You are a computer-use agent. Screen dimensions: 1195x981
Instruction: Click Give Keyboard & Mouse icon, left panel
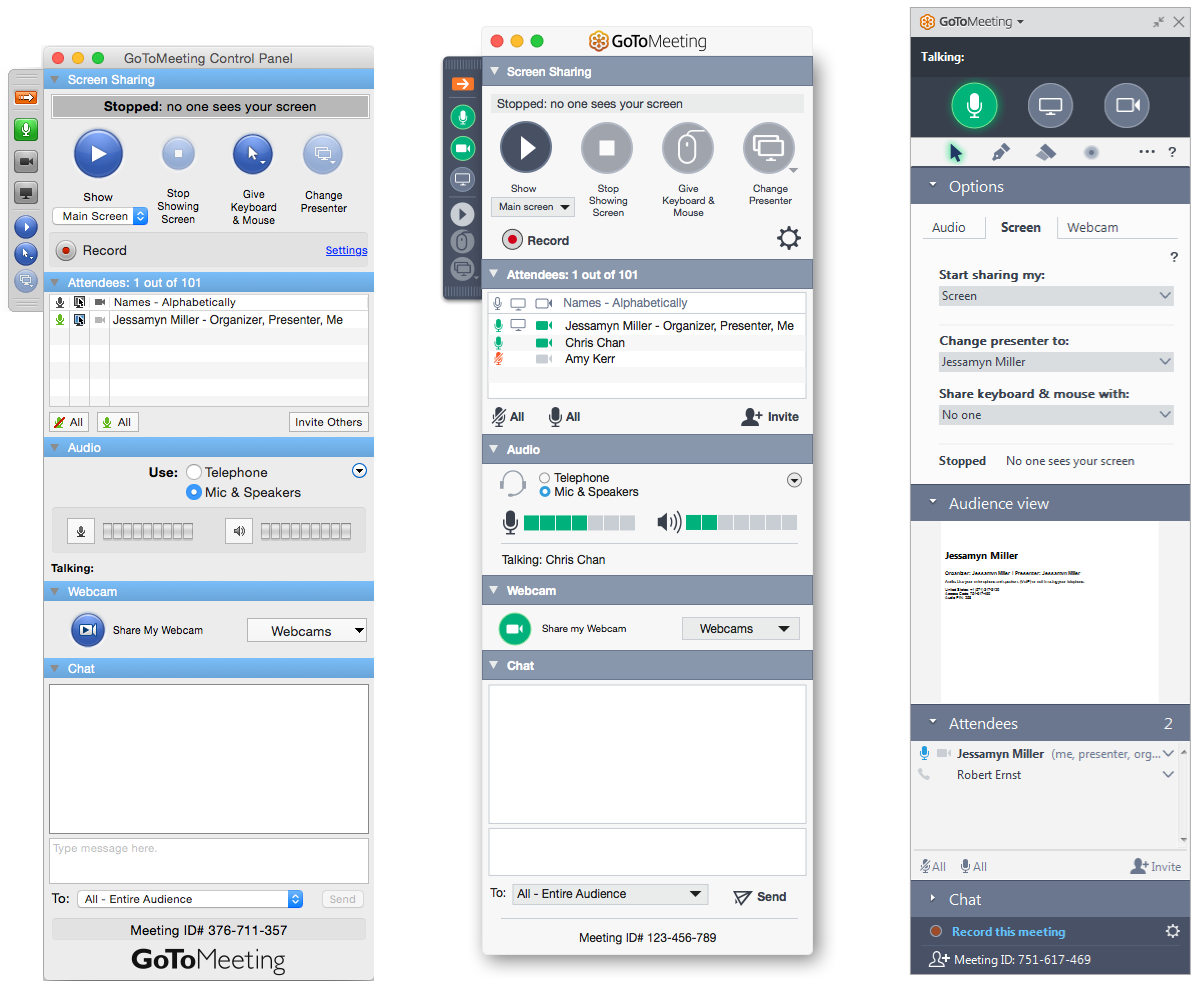(253, 155)
